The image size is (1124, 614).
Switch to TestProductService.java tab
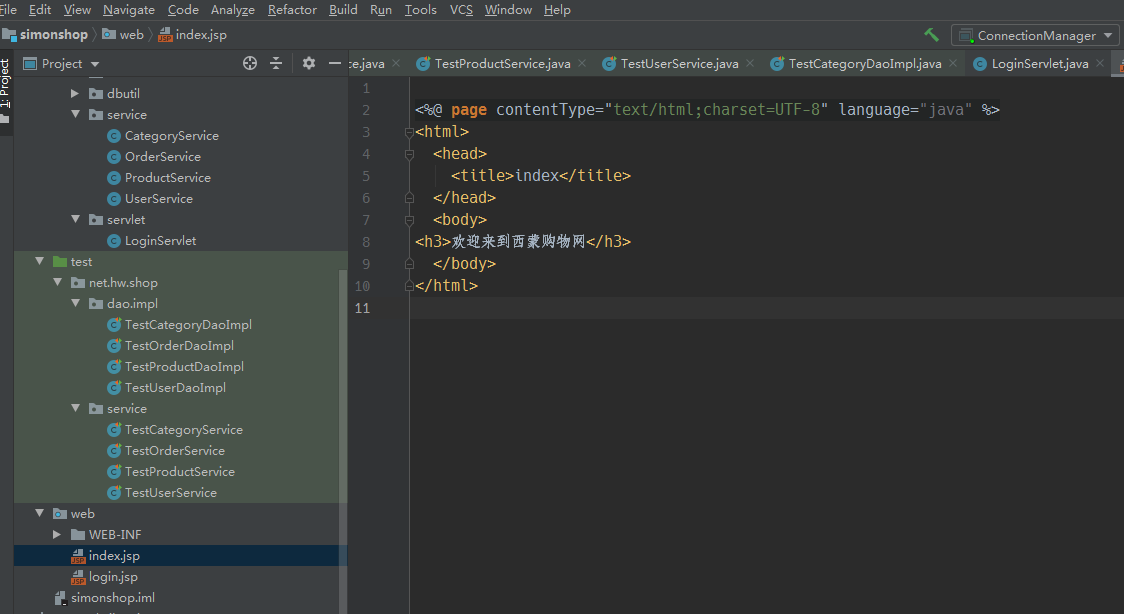click(x=502, y=64)
